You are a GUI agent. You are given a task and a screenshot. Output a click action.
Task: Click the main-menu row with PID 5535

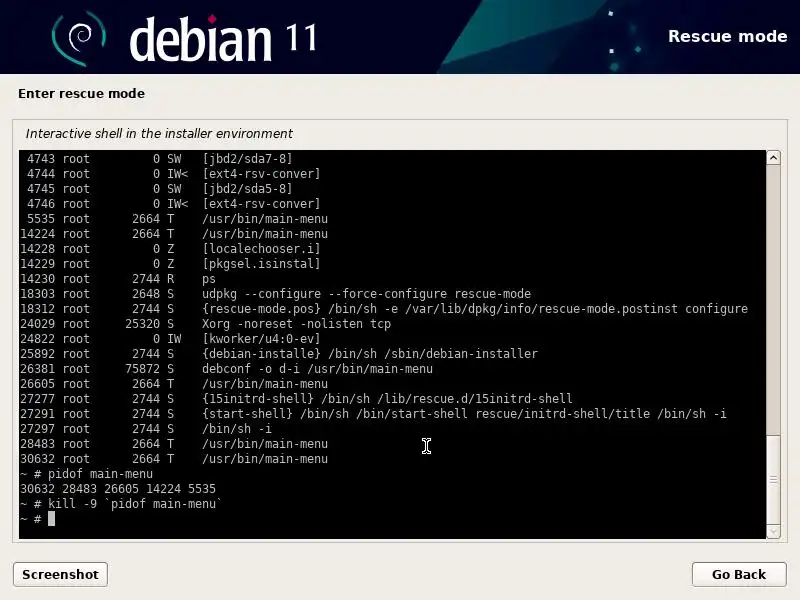pyautogui.click(x=178, y=219)
